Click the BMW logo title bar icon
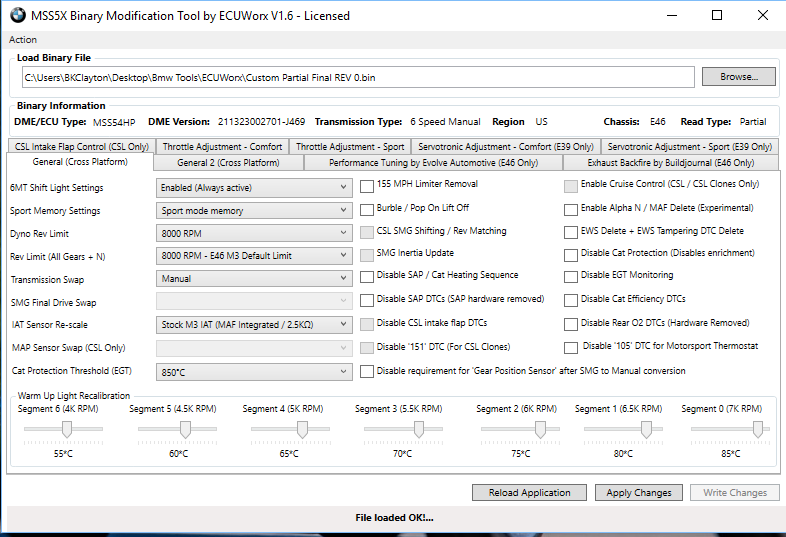Image resolution: width=786 pixels, height=537 pixels. [x=18, y=16]
